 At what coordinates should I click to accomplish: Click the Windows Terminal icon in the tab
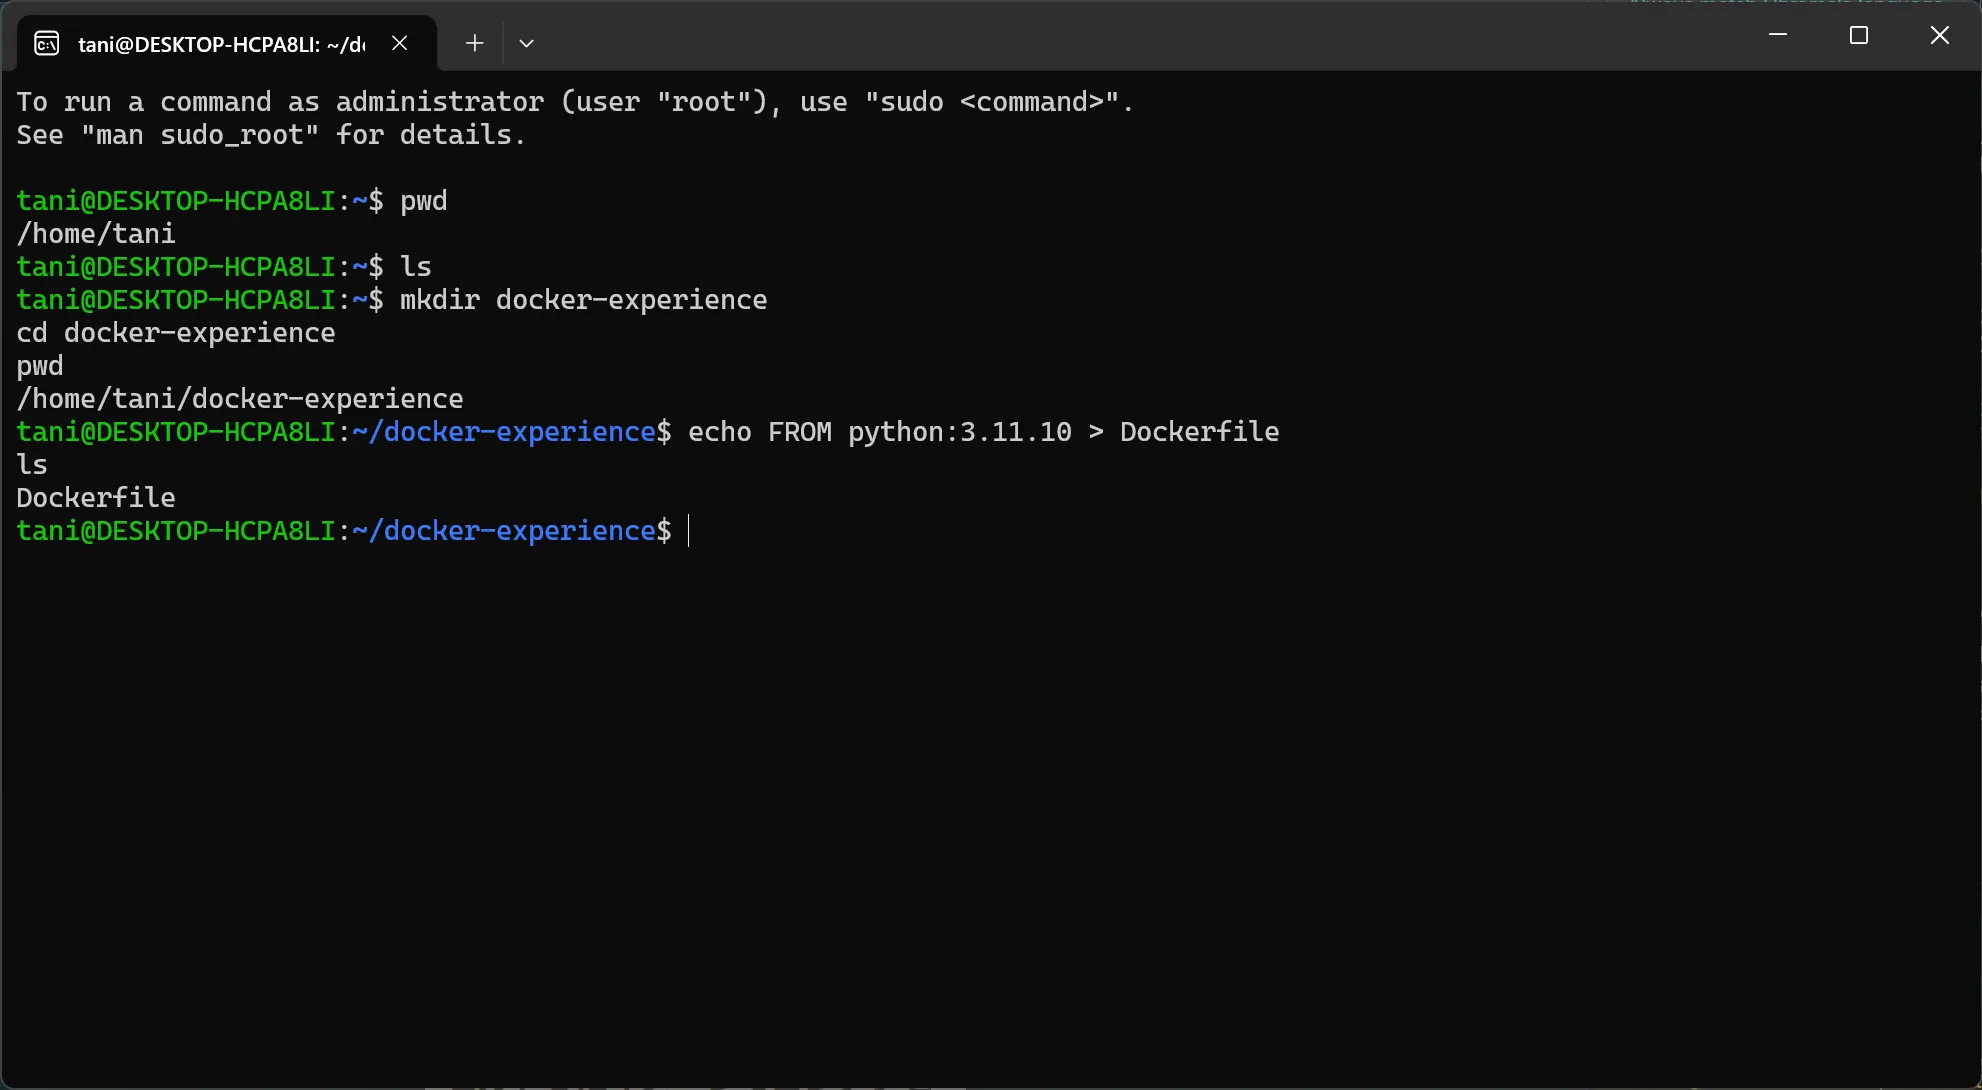click(46, 43)
